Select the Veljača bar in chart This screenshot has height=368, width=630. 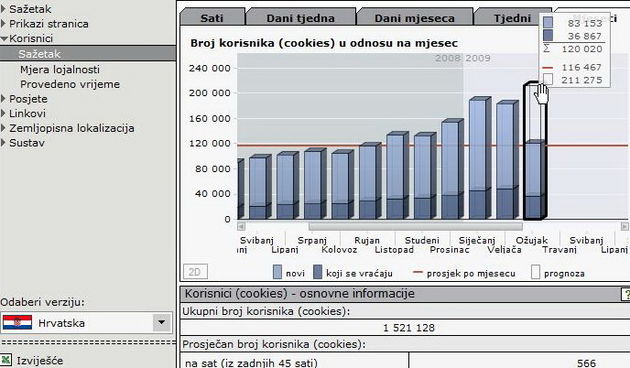(507, 160)
